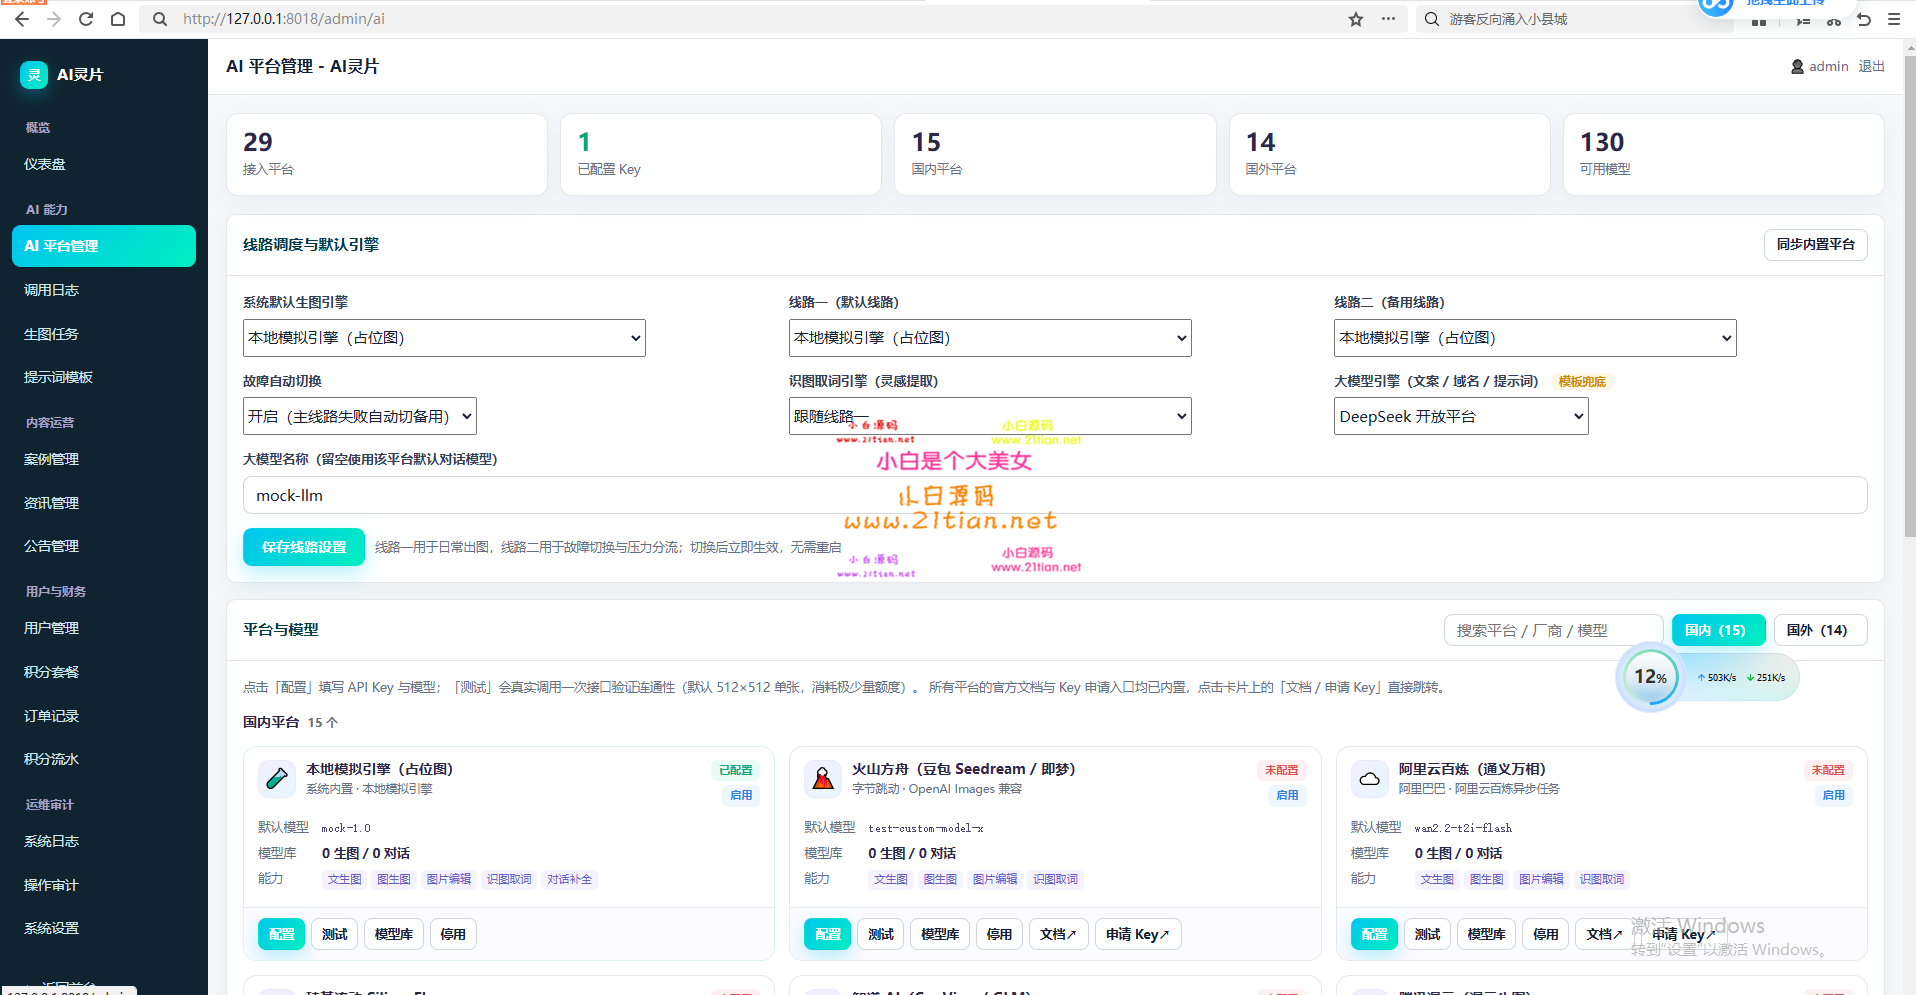1916x995 pixels.
Task: Open 积分流水 in the sidebar
Action: tap(104, 759)
